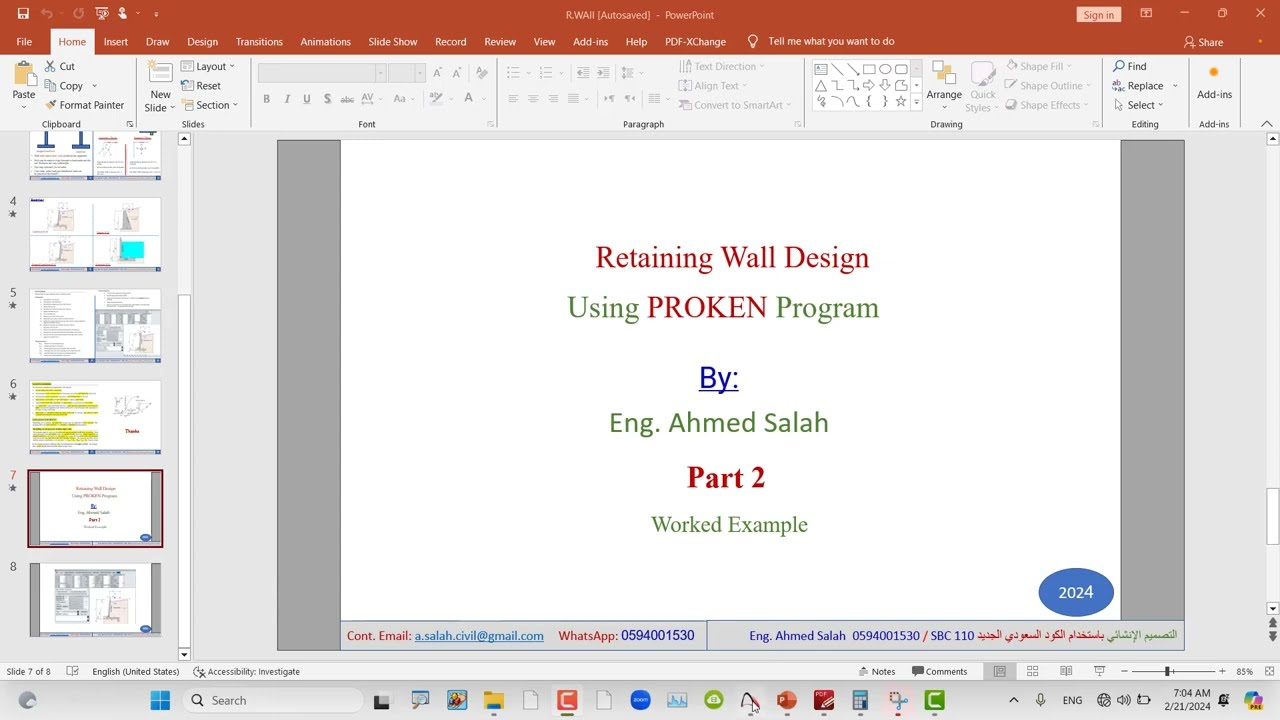
Task: Select slide 6 thumbnail
Action: [x=95, y=417]
